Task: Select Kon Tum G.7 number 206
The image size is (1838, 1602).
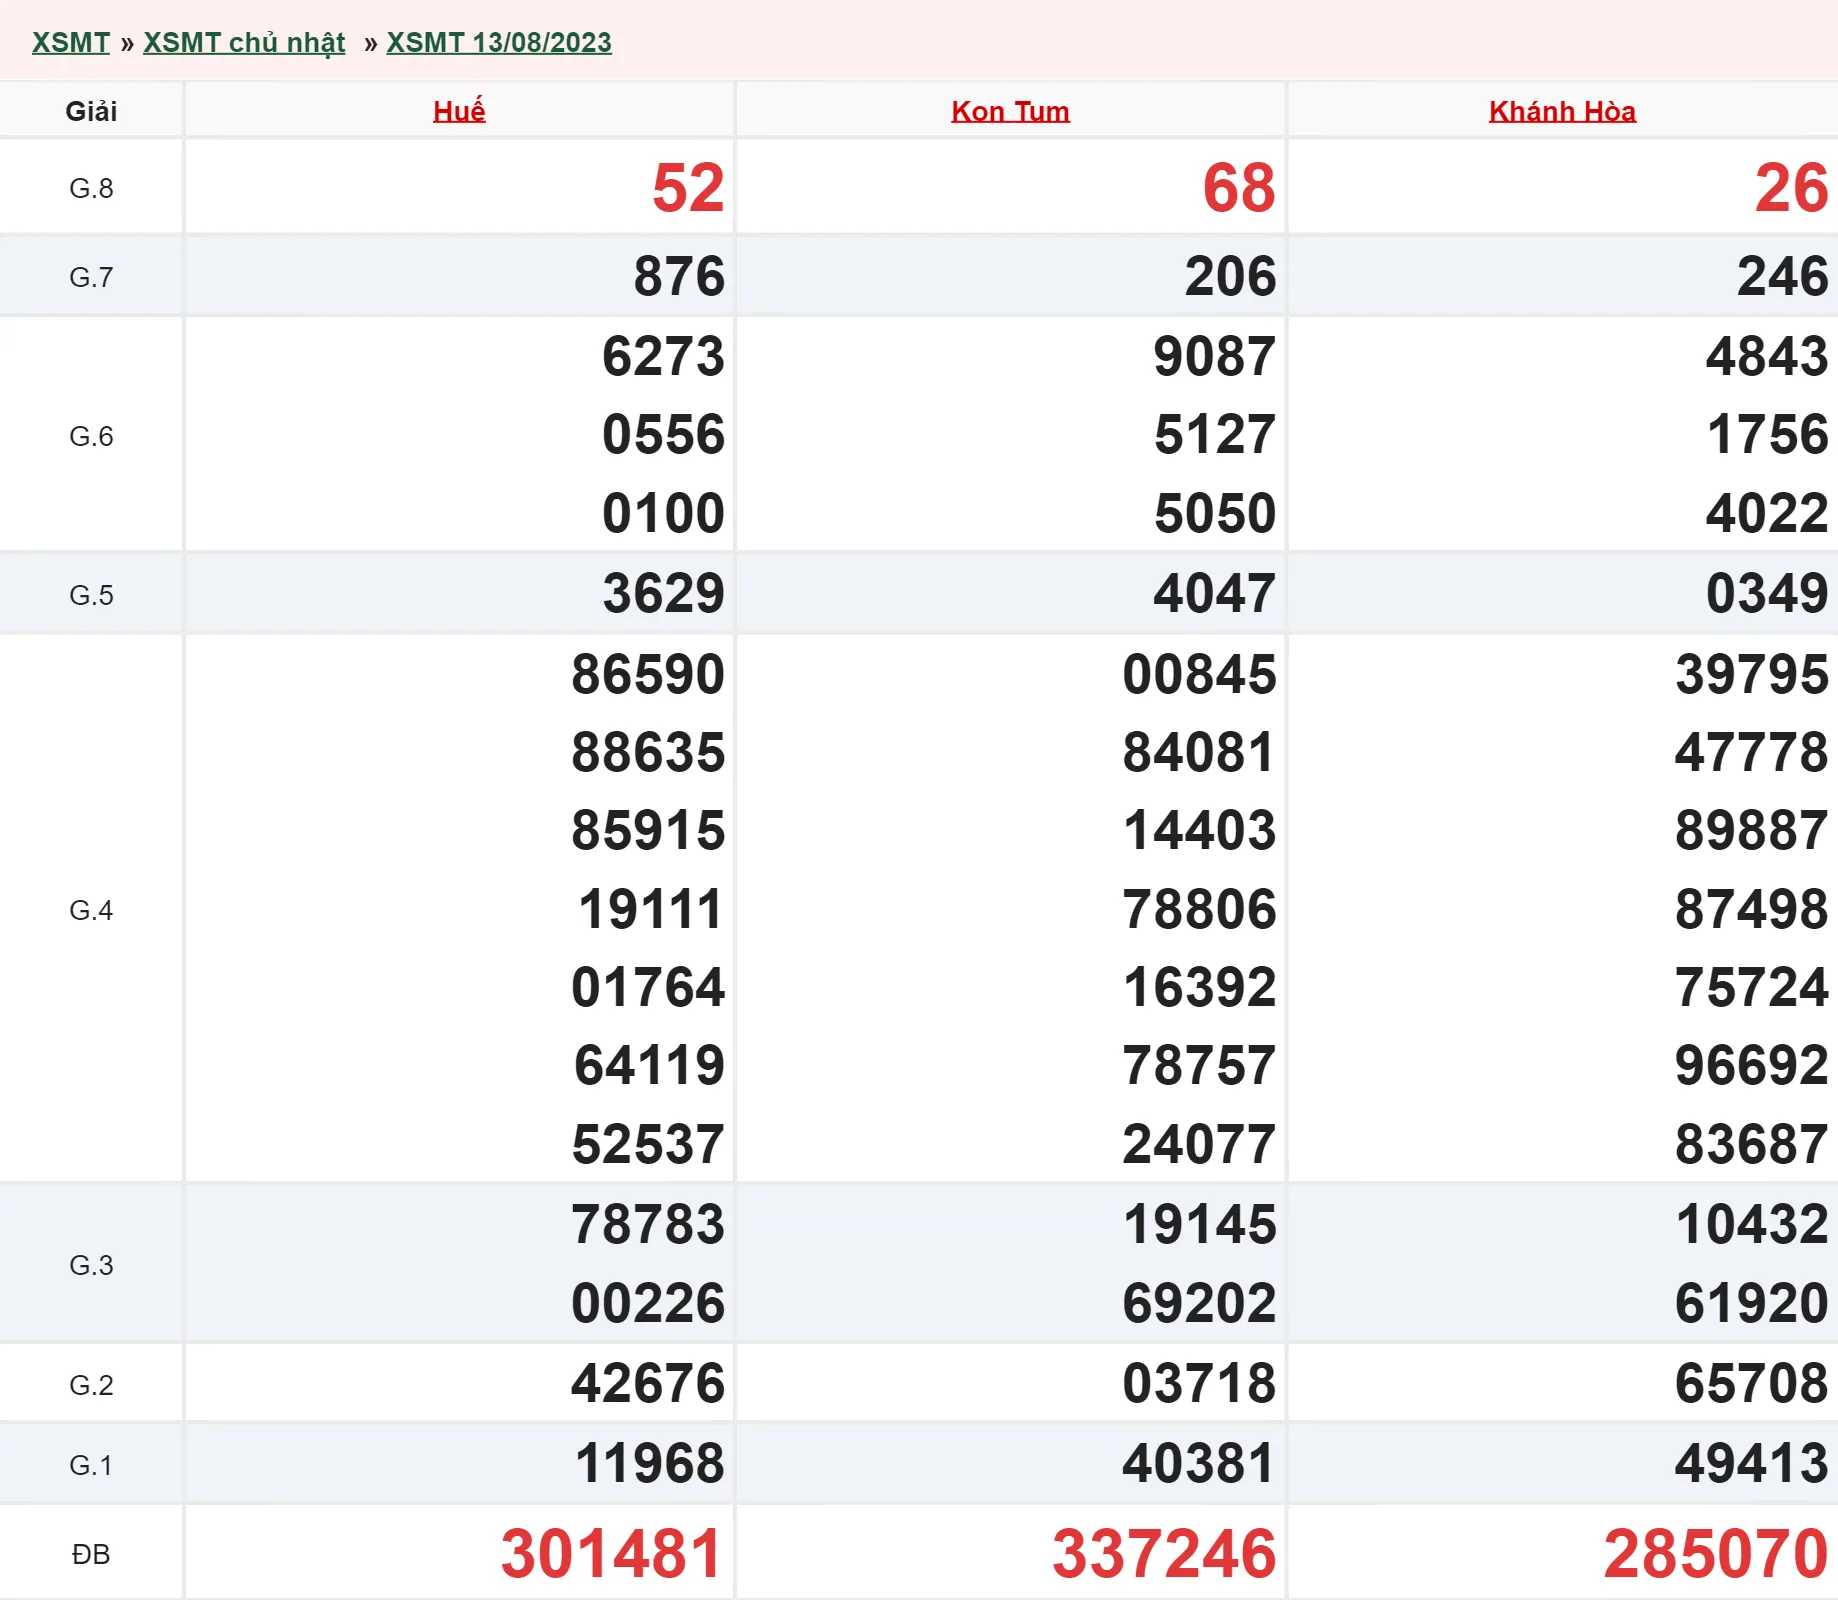Action: point(1230,277)
